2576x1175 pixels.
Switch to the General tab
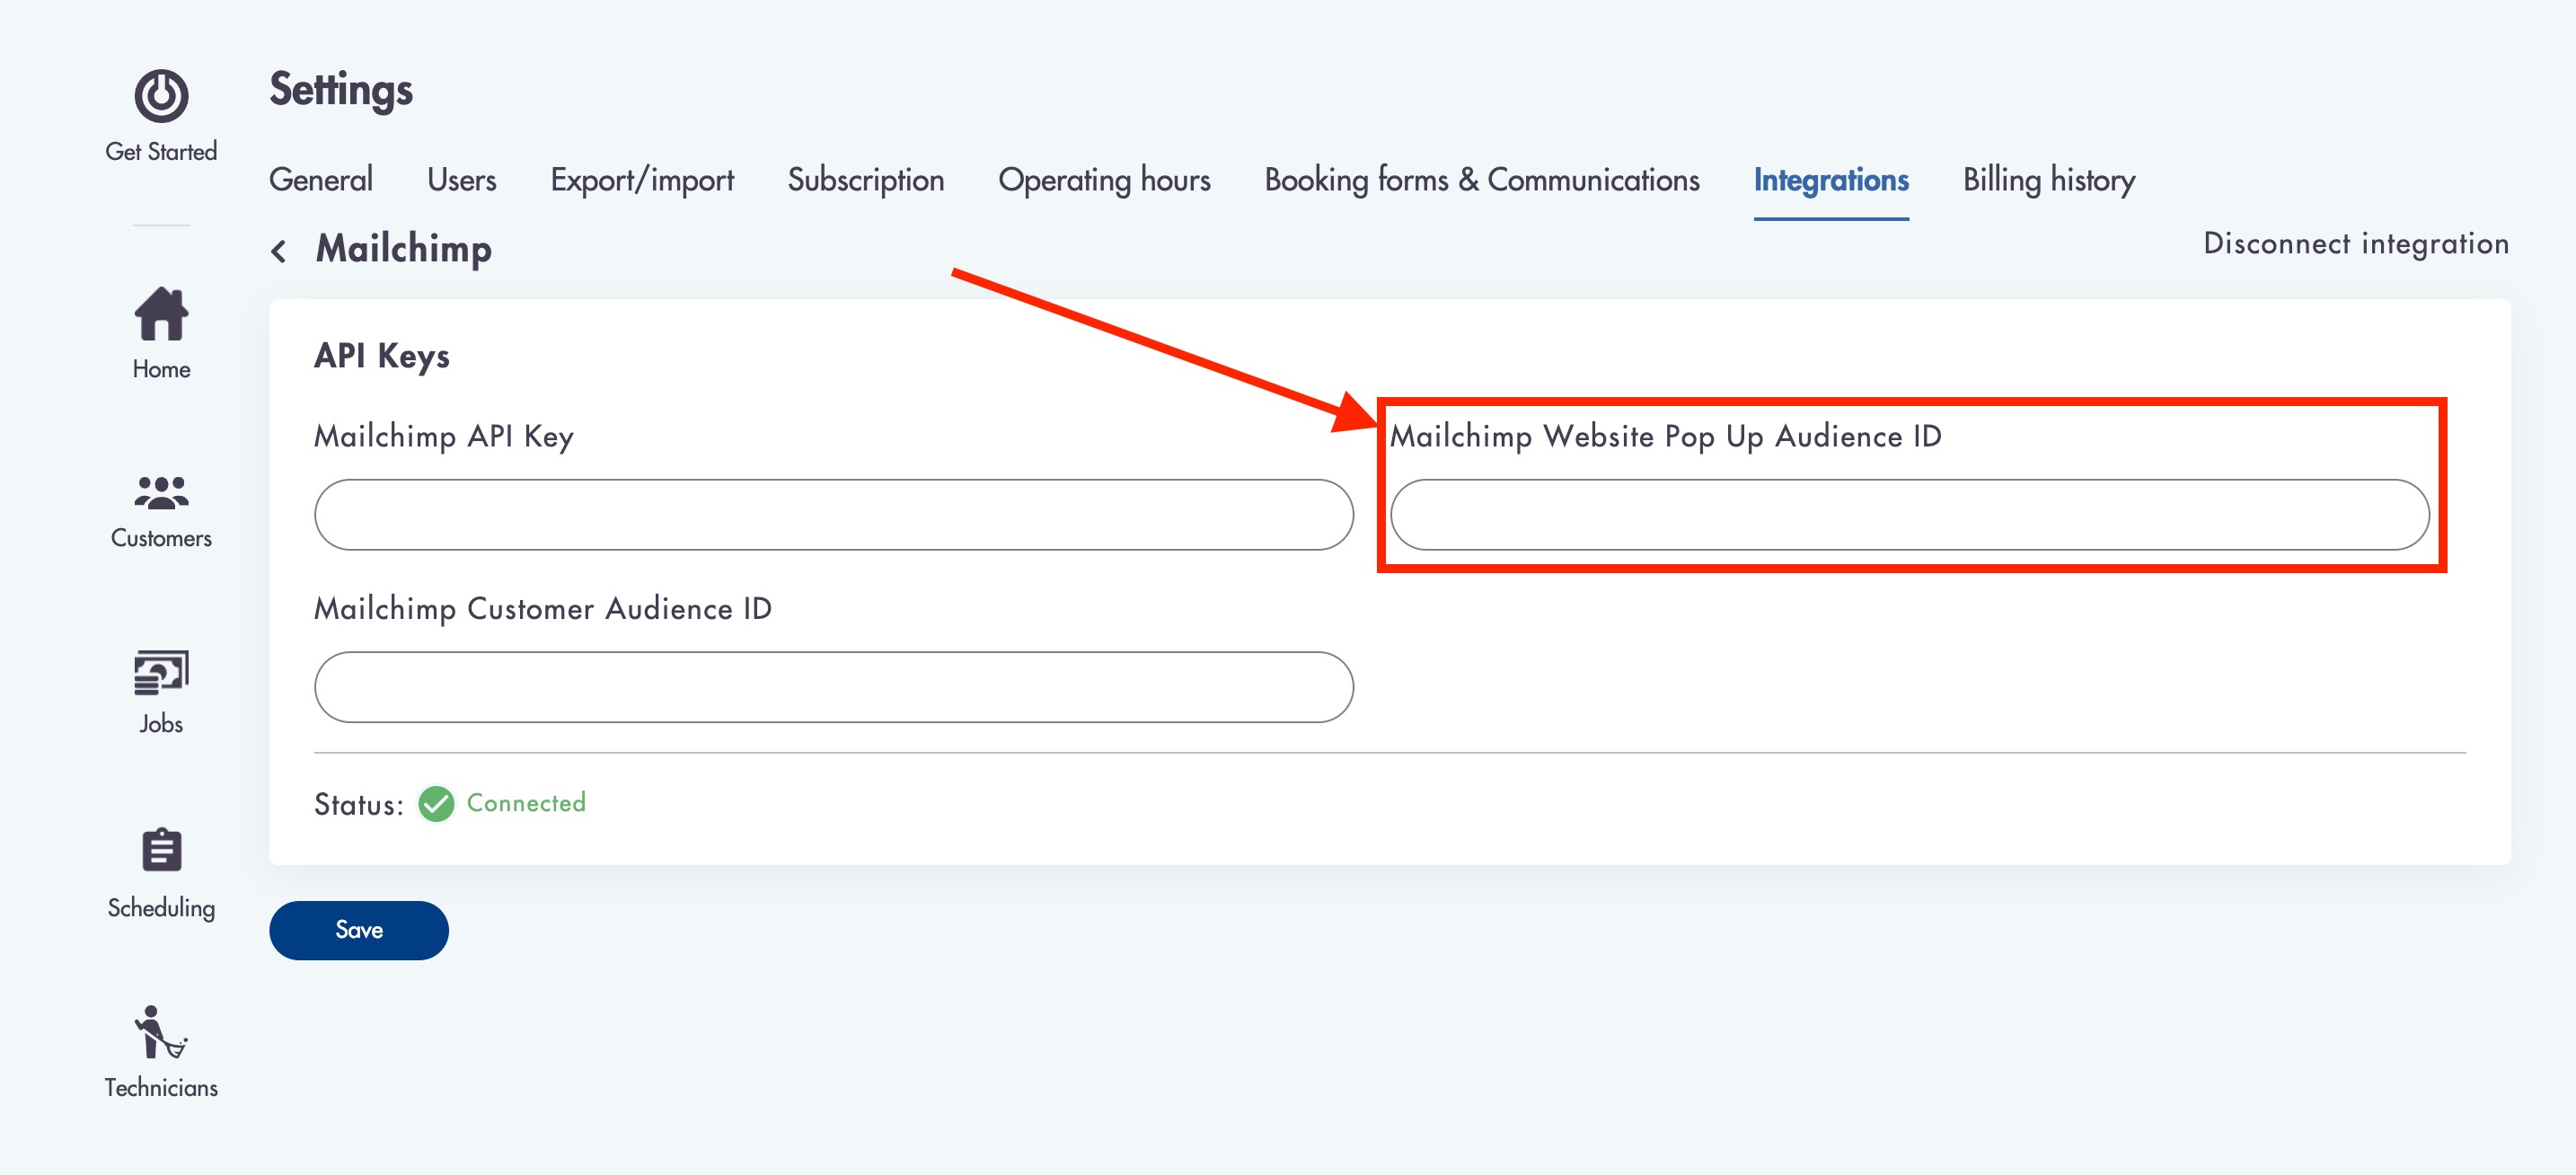pos(321,180)
